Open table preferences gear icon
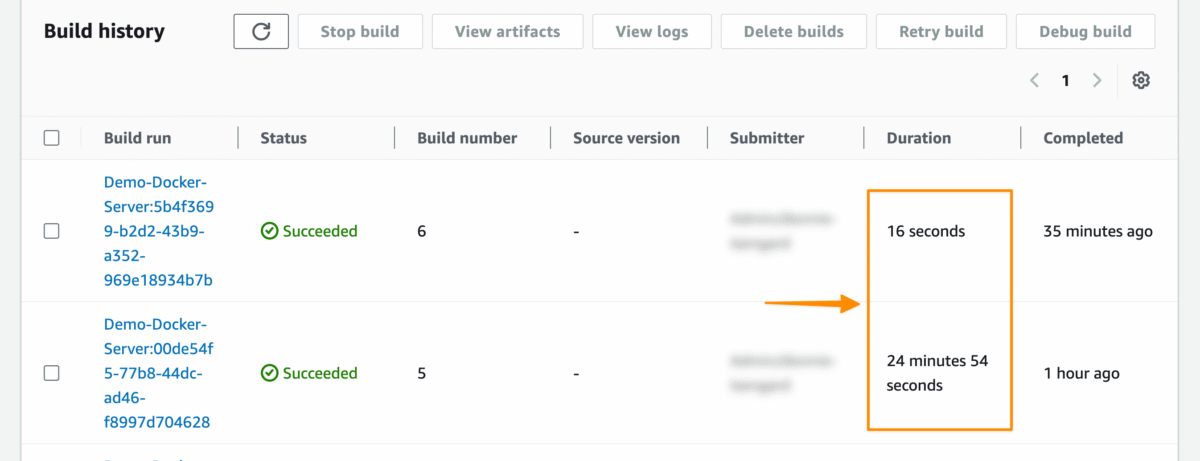The image size is (1200, 461). (1141, 81)
